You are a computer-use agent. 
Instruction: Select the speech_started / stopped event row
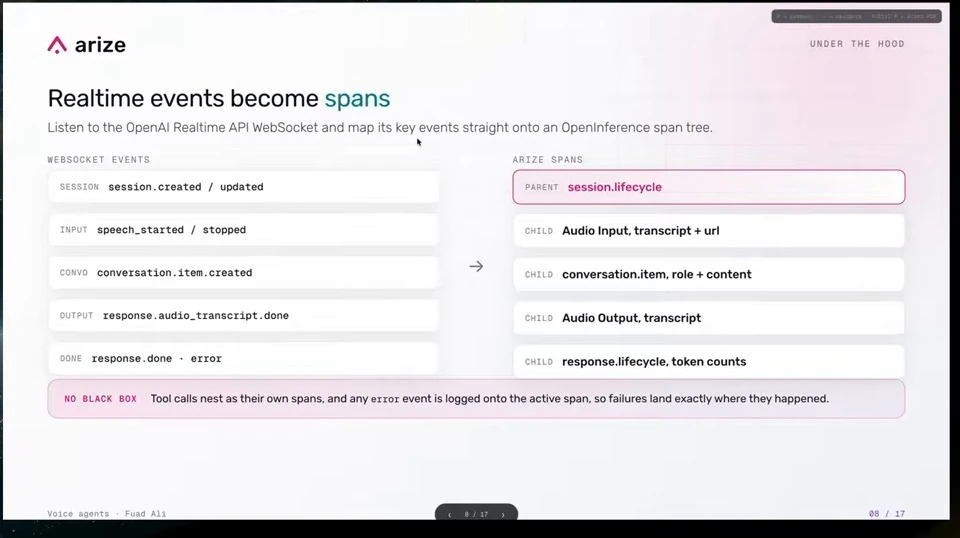click(244, 230)
